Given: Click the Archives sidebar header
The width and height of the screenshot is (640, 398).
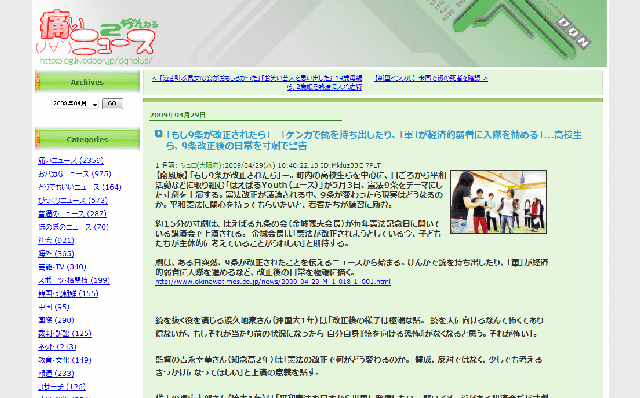Looking at the screenshot, I should tap(87, 82).
